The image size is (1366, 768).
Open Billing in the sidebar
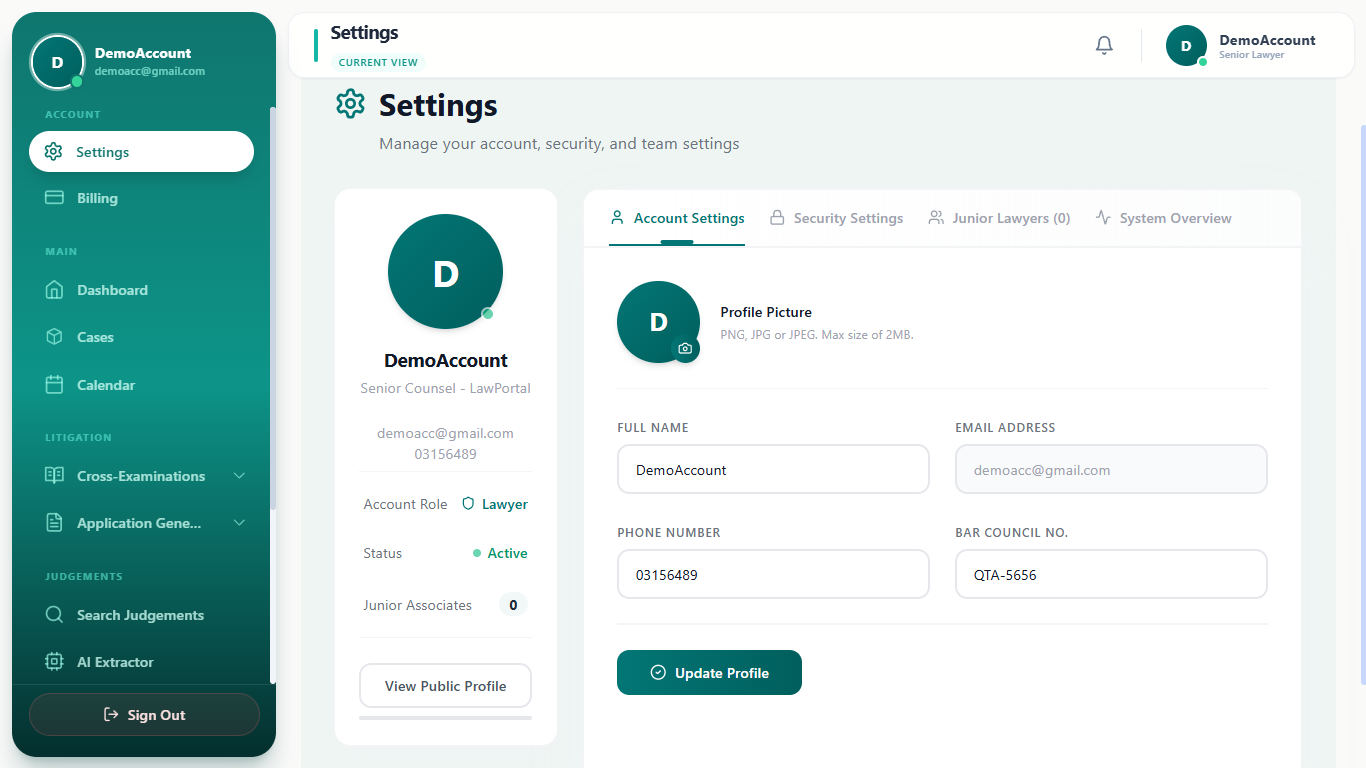click(141, 198)
